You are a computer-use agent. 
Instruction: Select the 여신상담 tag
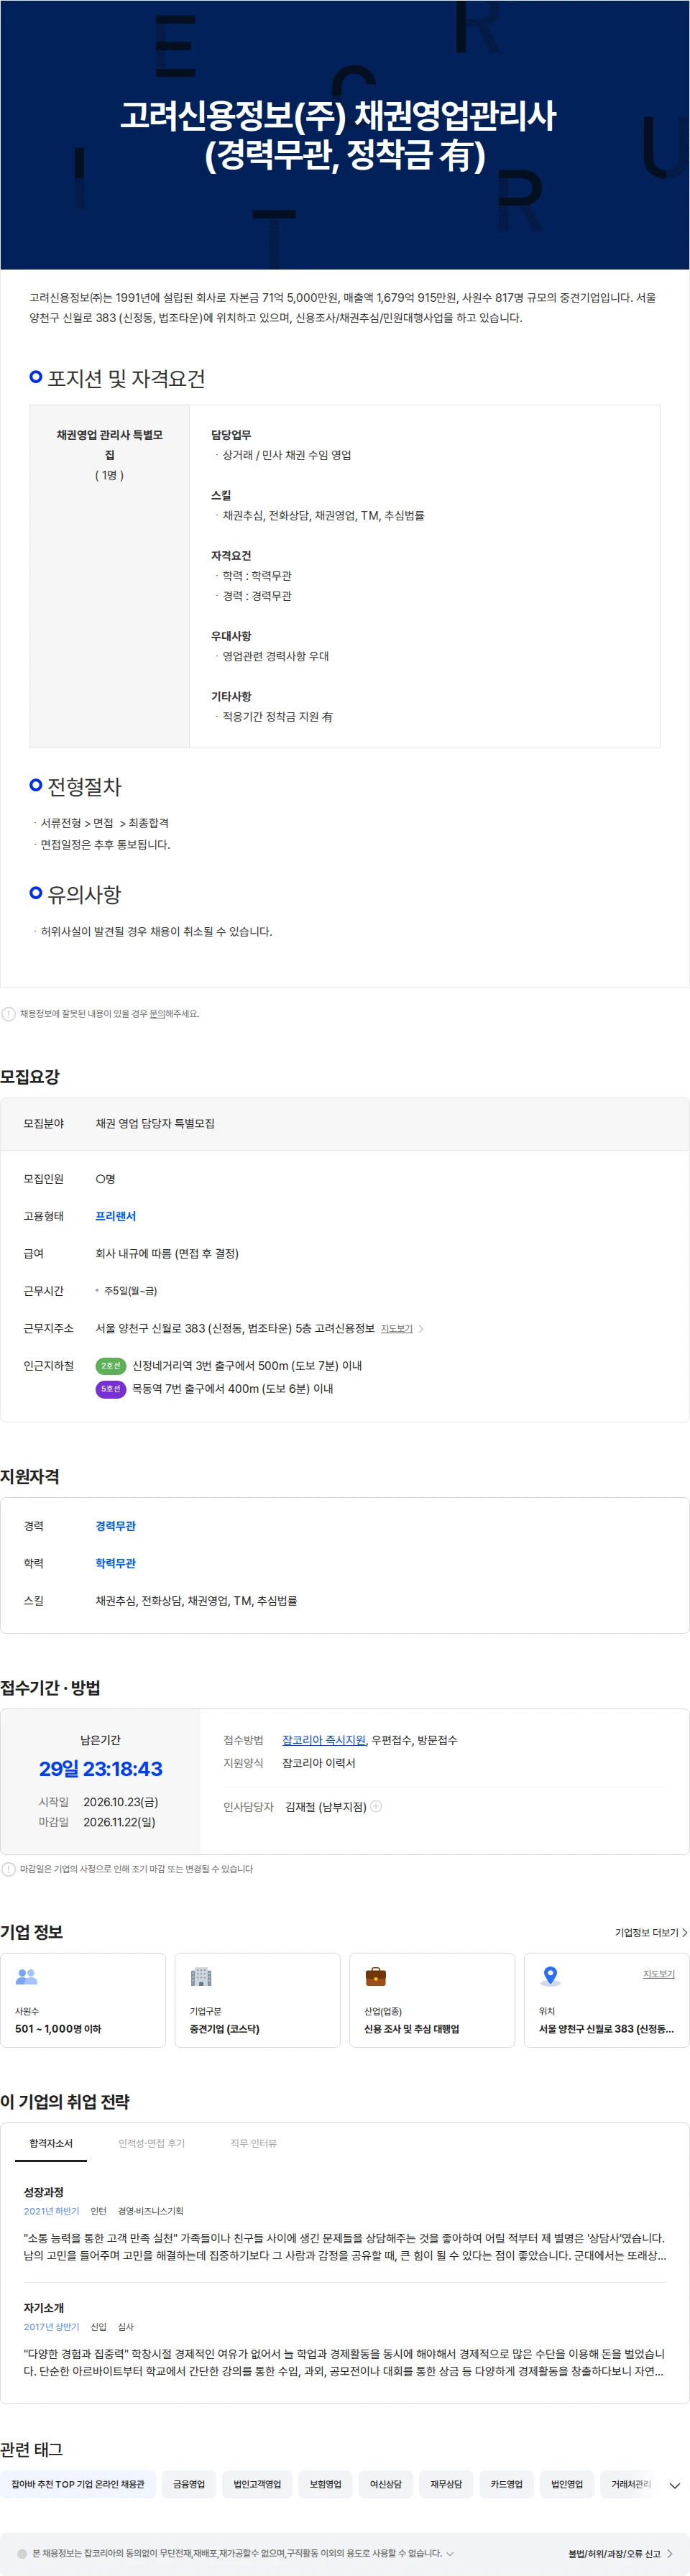385,2484
